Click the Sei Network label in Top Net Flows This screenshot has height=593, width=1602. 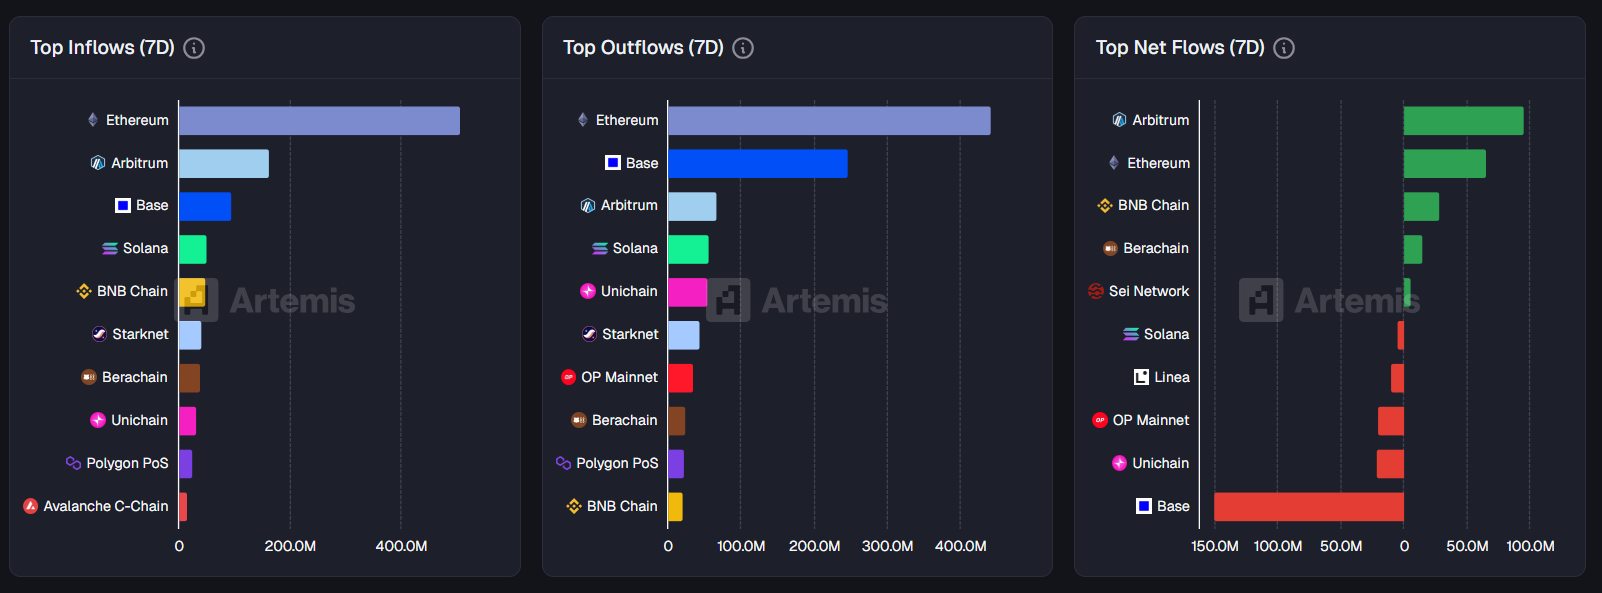1149,291
